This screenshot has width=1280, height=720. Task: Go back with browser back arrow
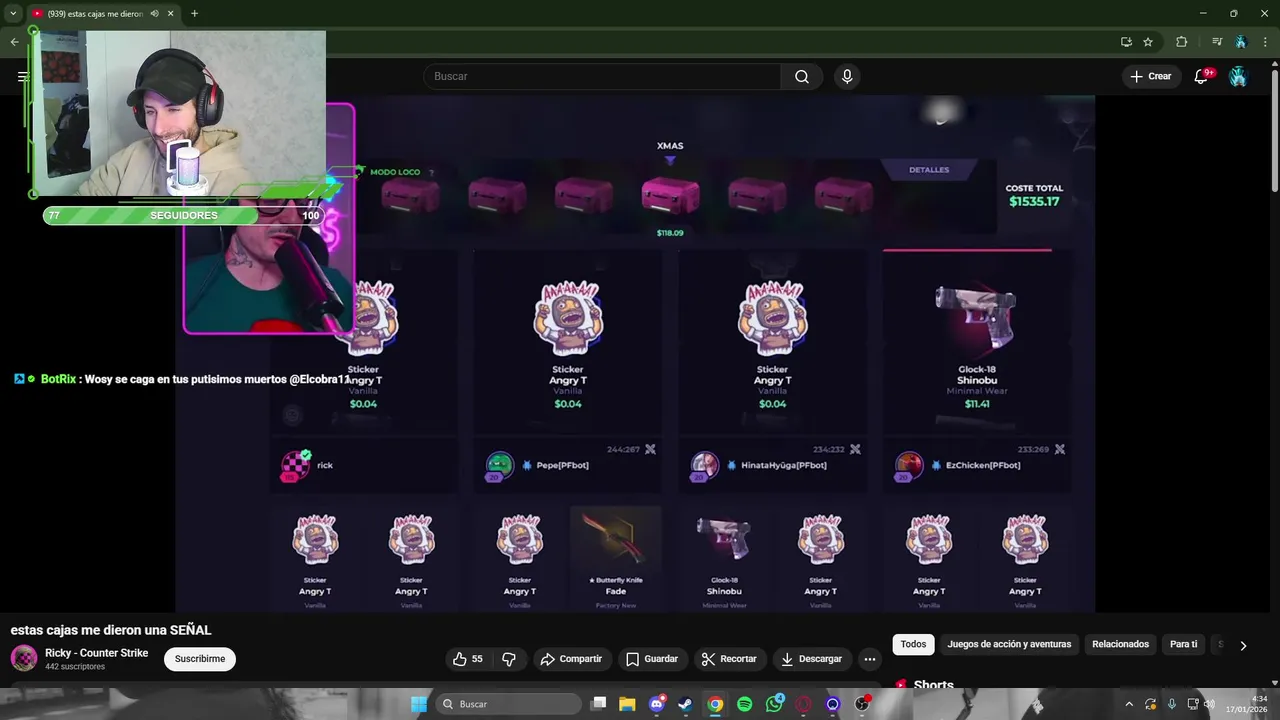point(14,42)
